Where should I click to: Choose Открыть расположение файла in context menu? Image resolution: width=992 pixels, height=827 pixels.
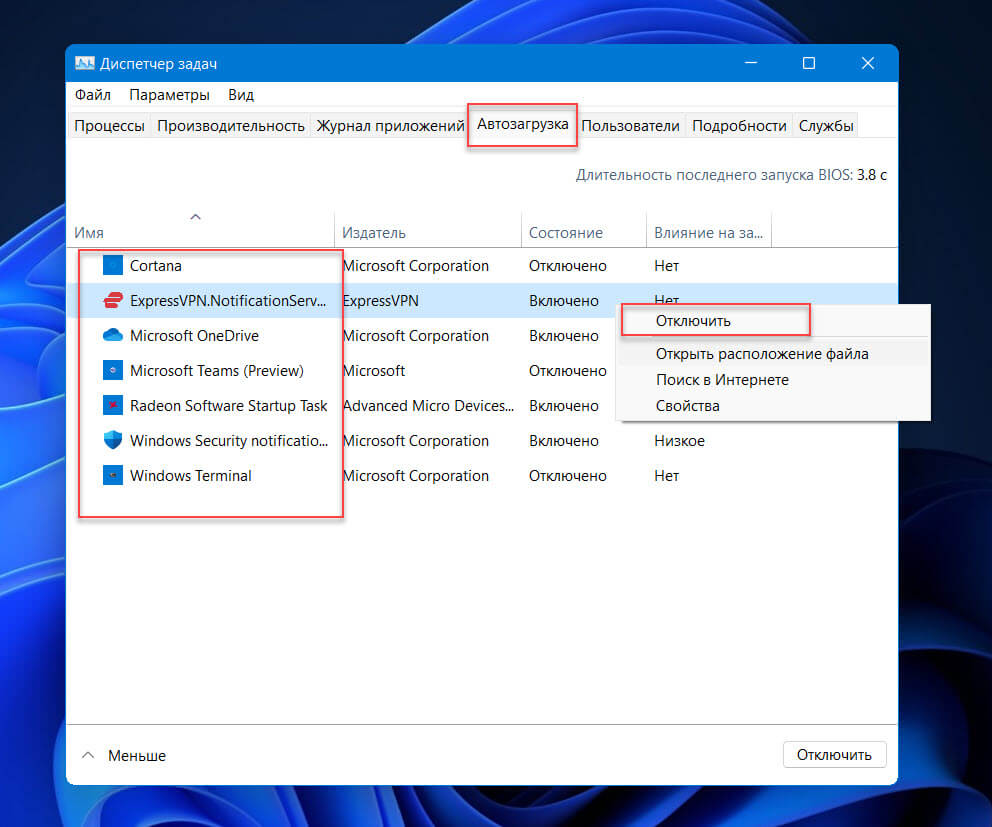tap(762, 354)
